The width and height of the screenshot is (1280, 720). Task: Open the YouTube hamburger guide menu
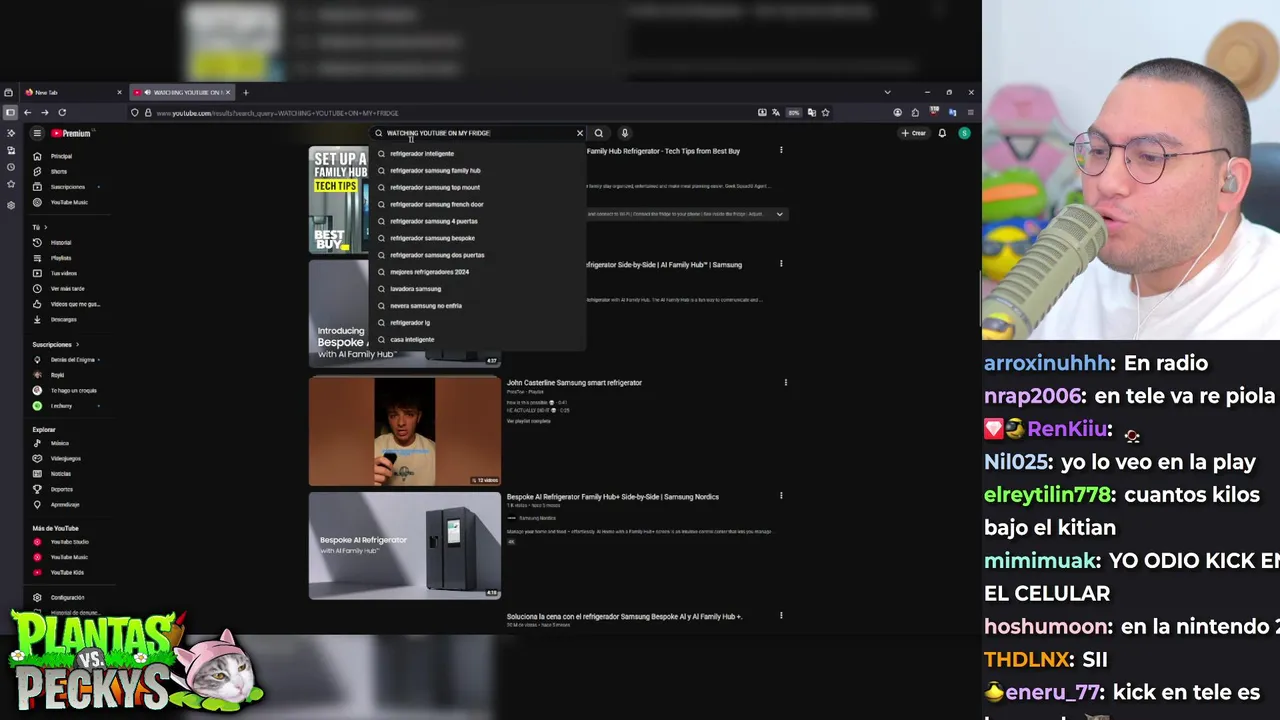click(x=37, y=133)
